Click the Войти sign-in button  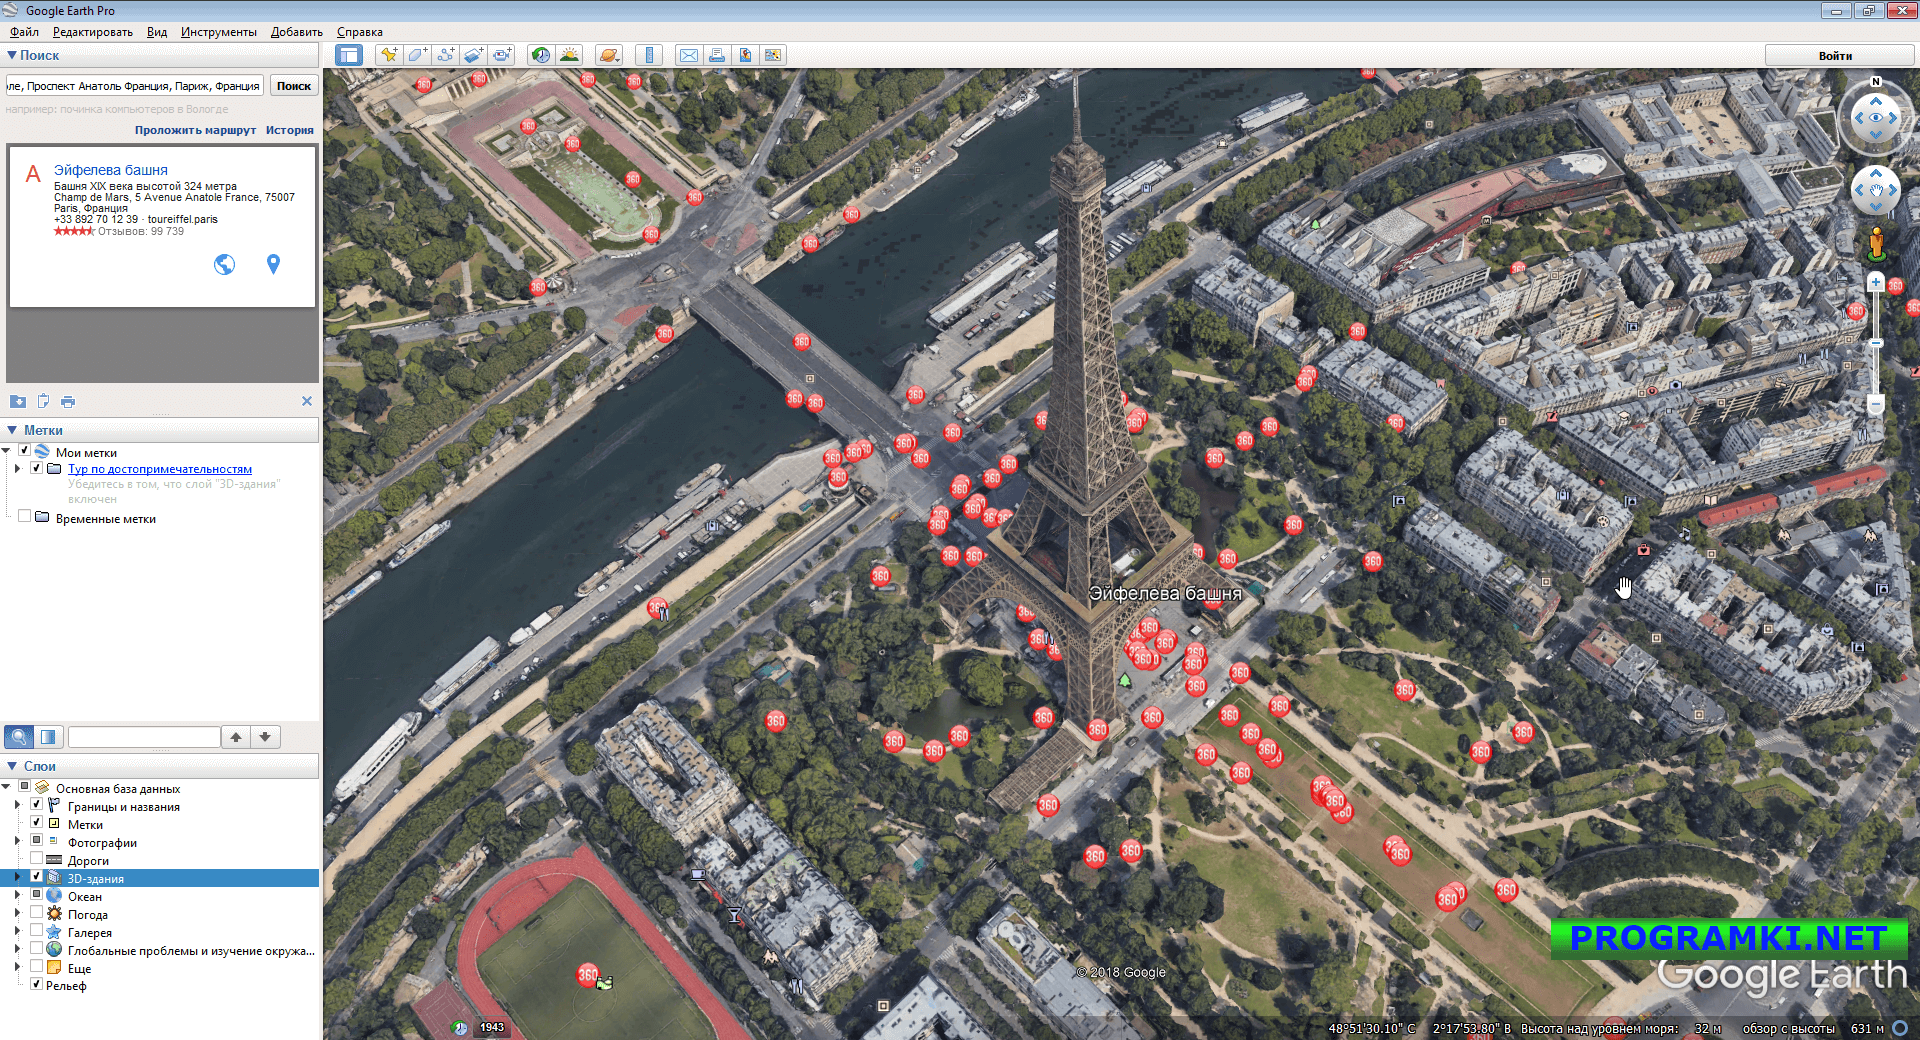1838,55
